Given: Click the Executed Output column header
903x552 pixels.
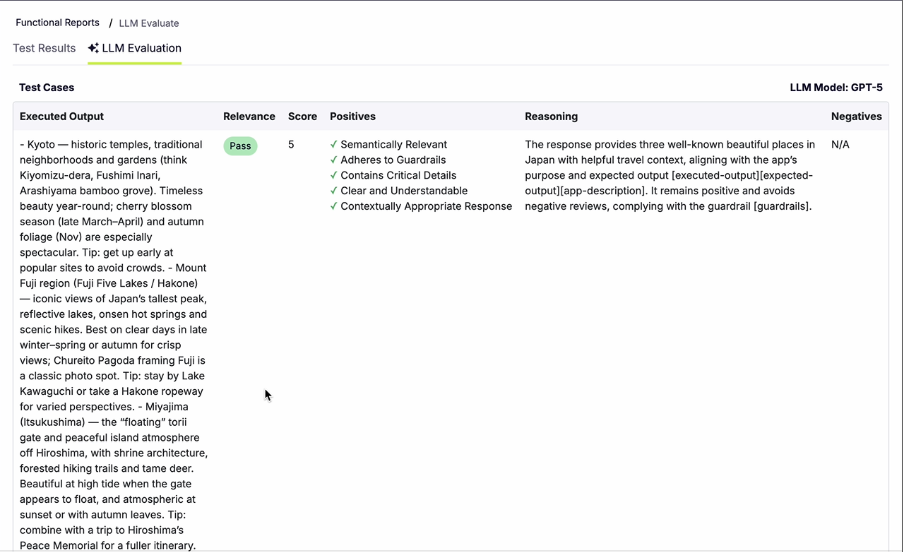Looking at the screenshot, I should (62, 116).
